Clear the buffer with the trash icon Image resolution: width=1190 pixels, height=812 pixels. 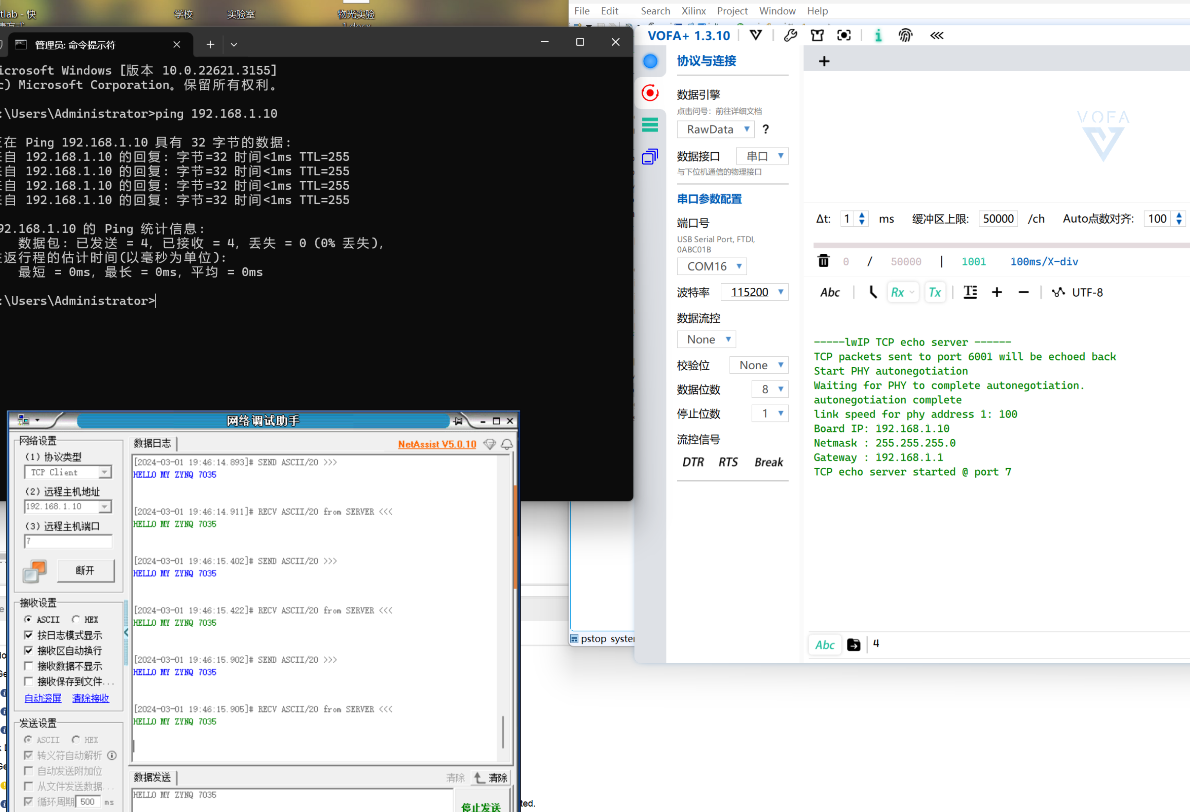823,261
